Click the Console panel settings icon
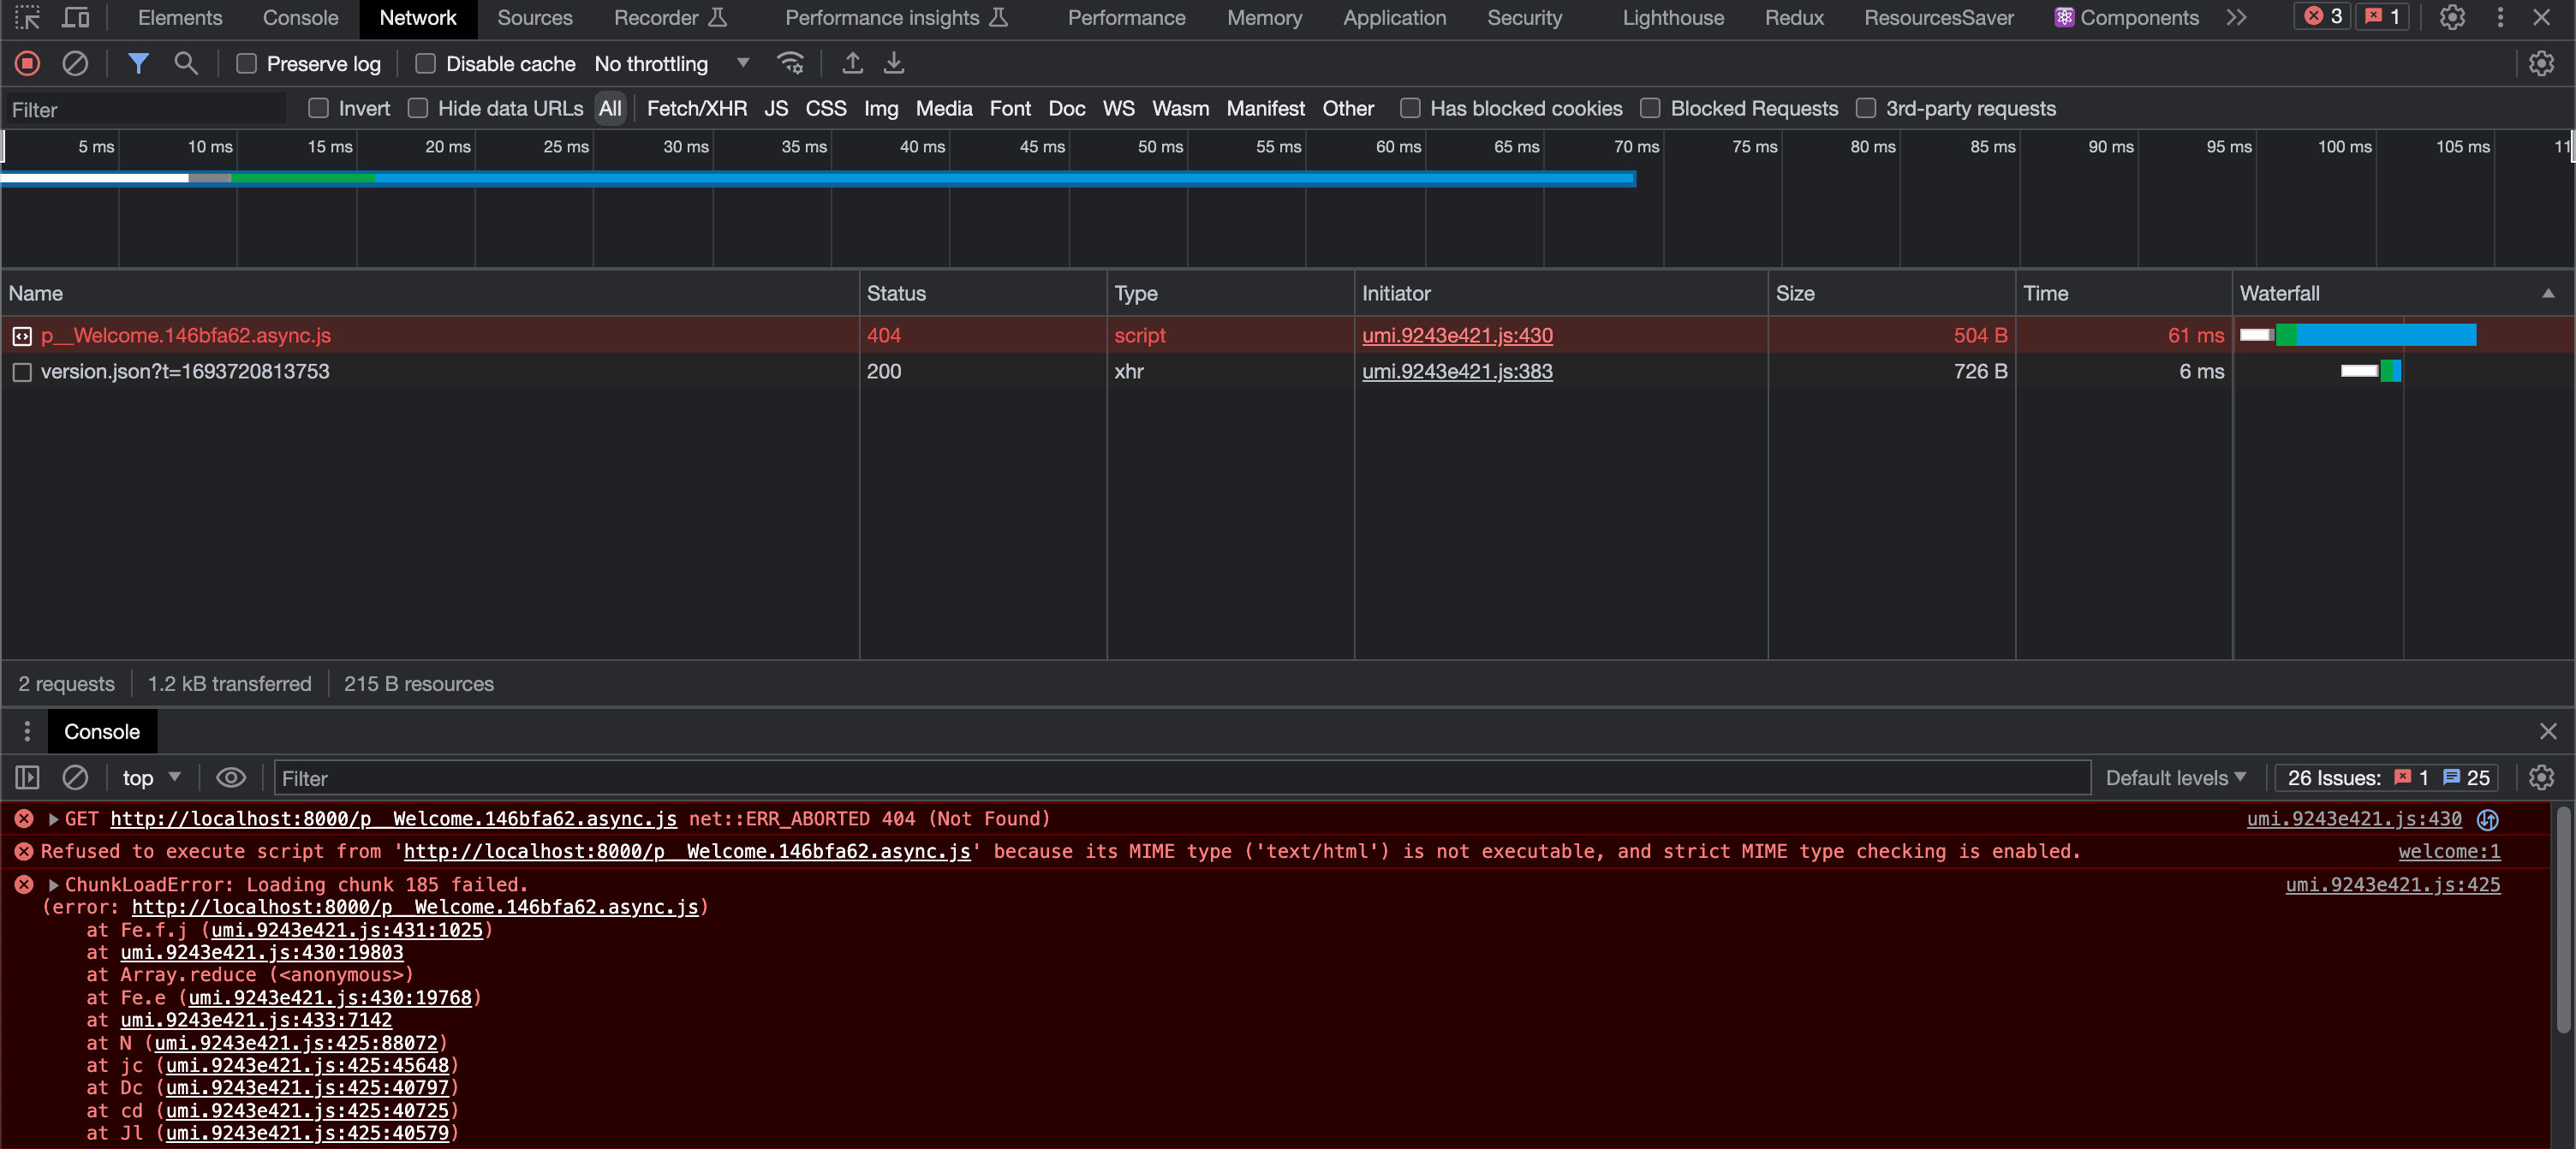Screen dimensions: 2576x1149 tap(2540, 777)
